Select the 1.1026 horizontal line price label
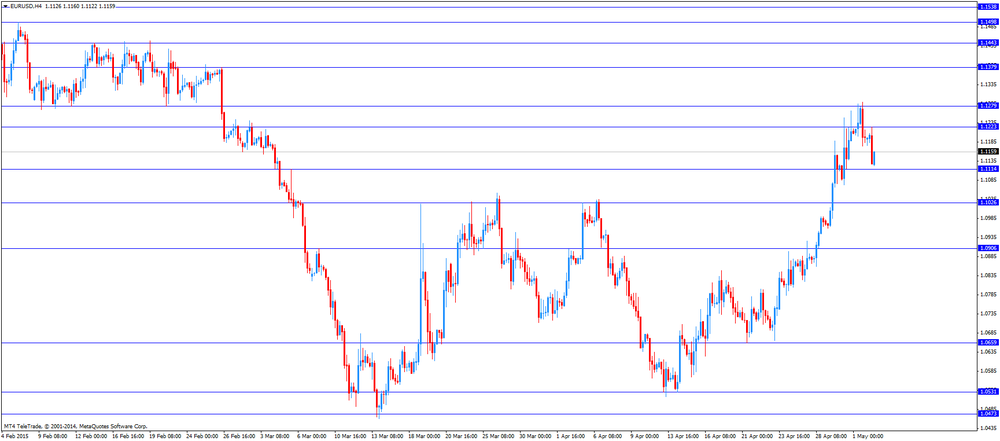 click(x=987, y=202)
